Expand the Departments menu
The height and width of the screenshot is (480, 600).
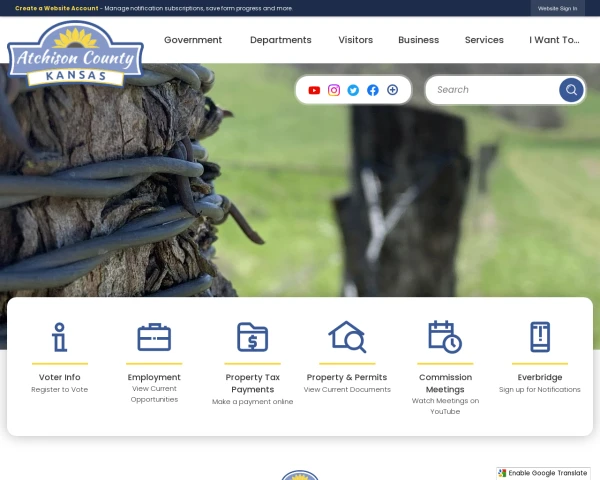(x=280, y=40)
